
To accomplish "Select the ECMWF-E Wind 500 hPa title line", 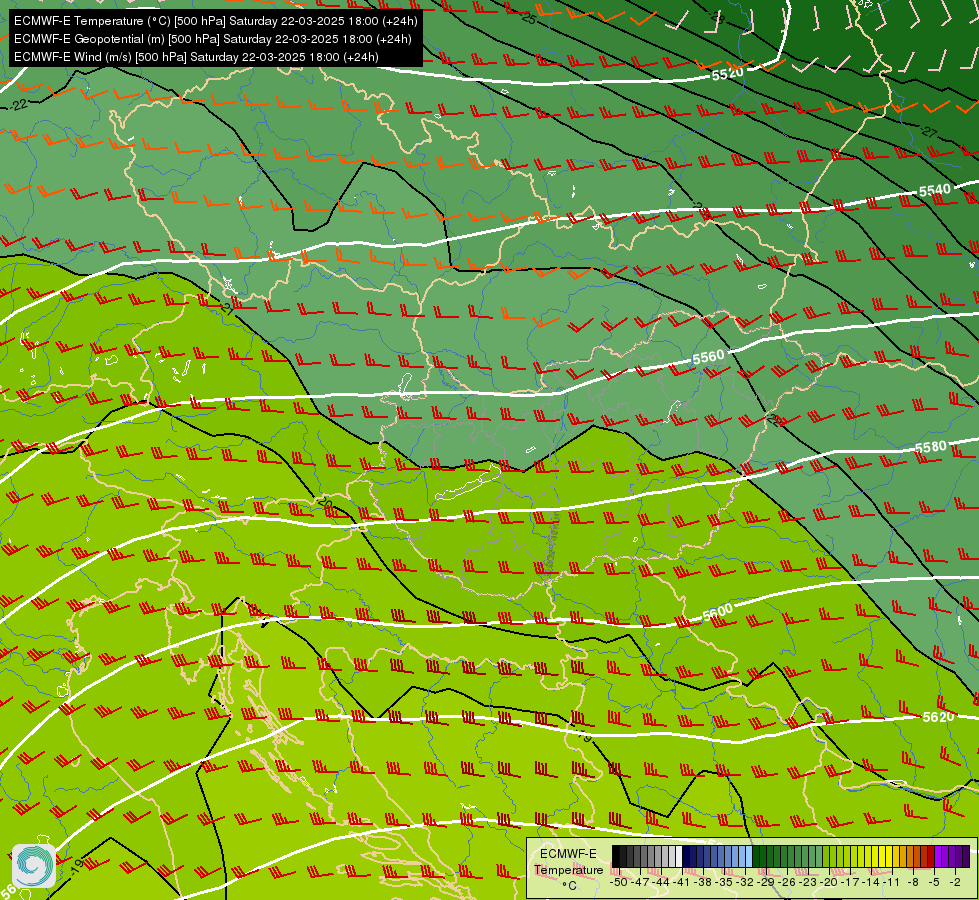I will coord(196,57).
